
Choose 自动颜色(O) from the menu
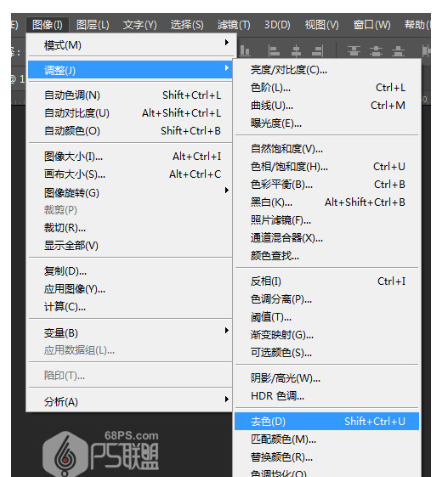click(130, 131)
